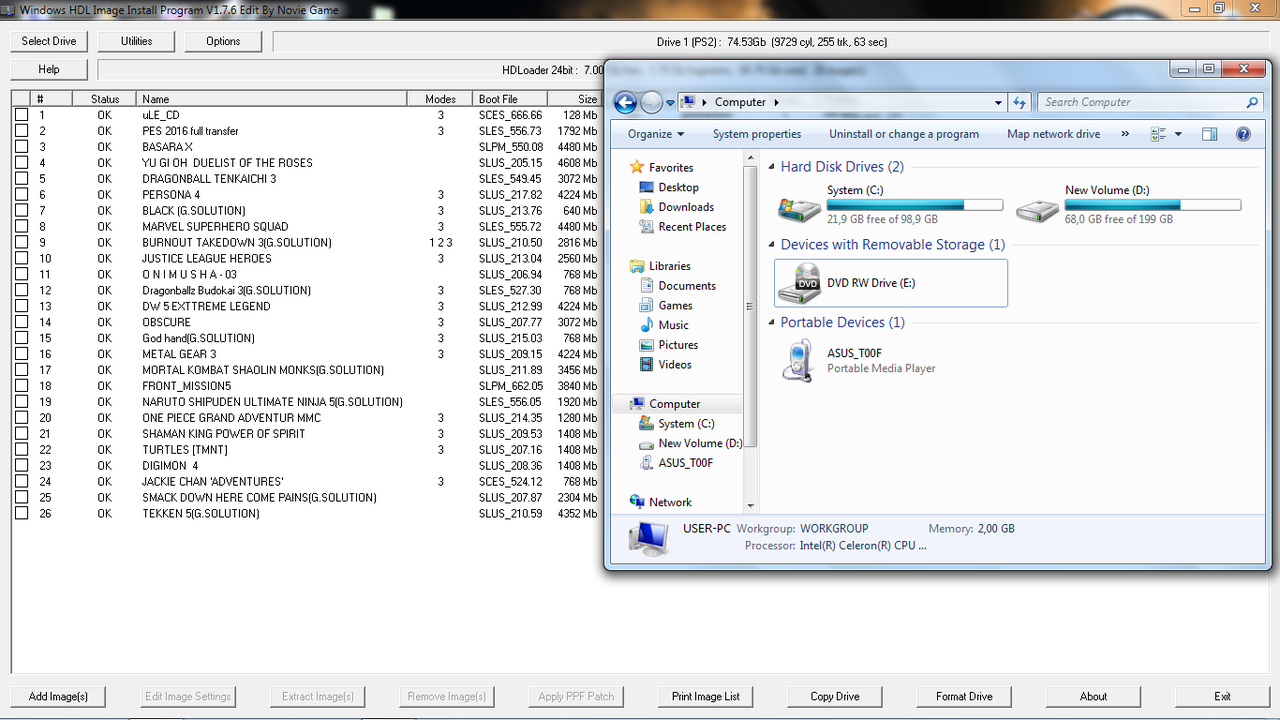Click Map network drive in toolbar
Screen dimensions: 1280x720
click(x=1054, y=134)
